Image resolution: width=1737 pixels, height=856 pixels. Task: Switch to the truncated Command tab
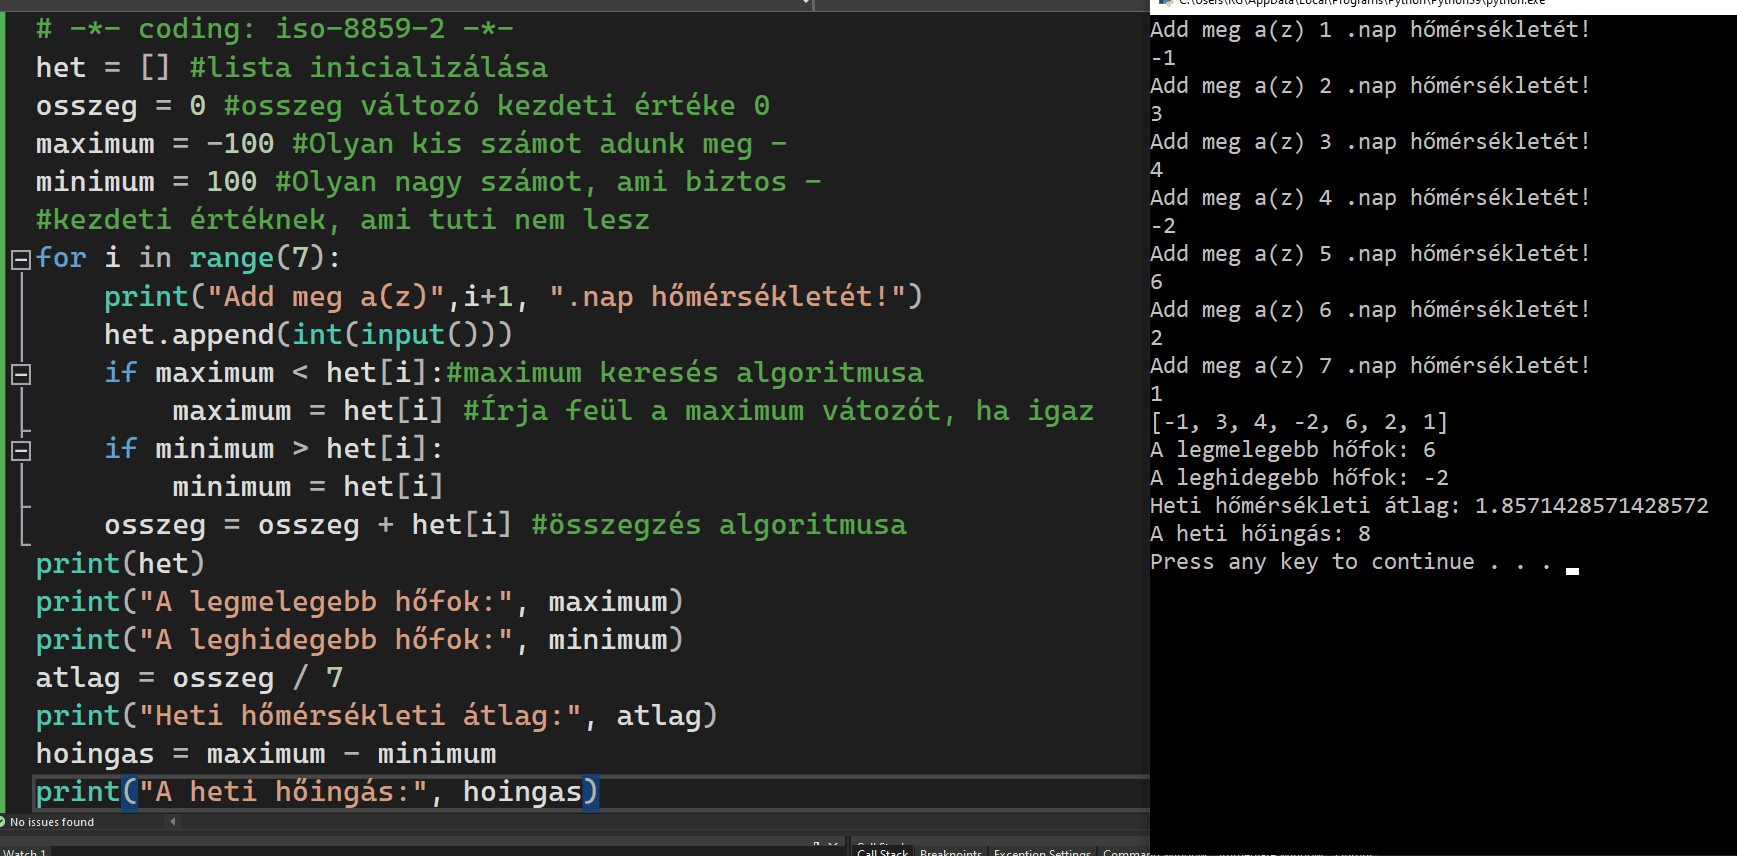(1126, 851)
